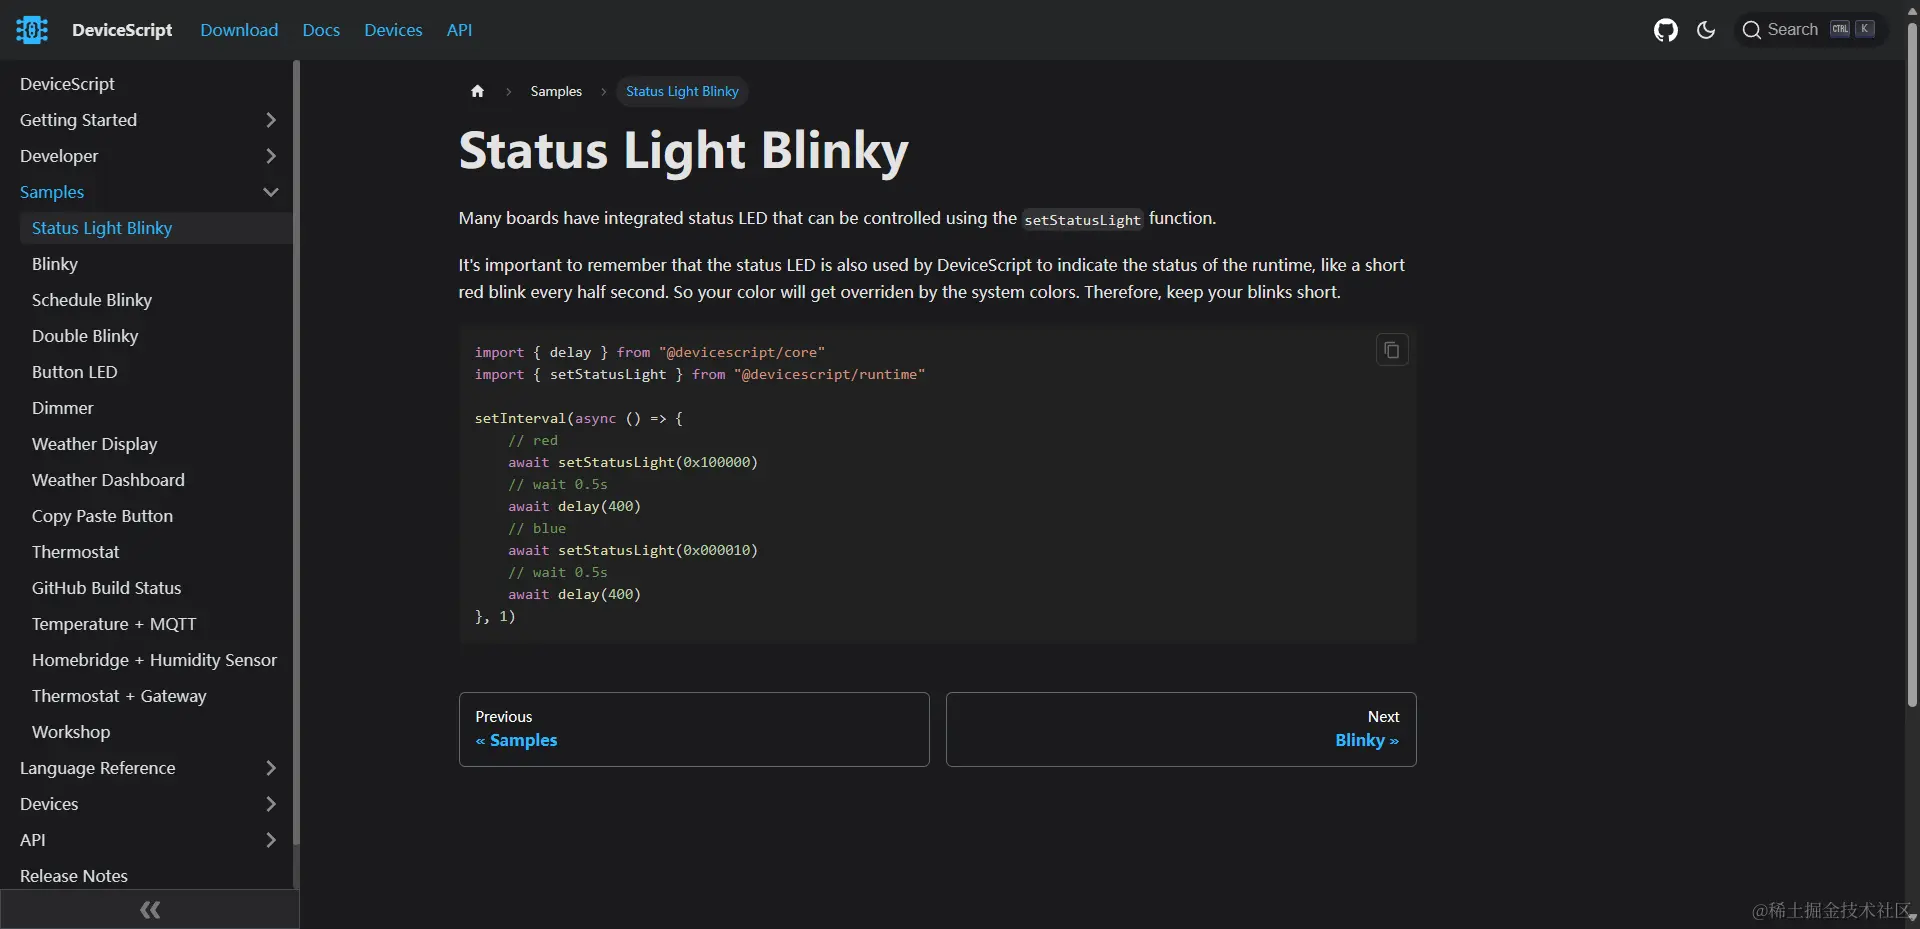The width and height of the screenshot is (1920, 929).
Task: Click the DeviceScript brand title
Action: (x=122, y=30)
